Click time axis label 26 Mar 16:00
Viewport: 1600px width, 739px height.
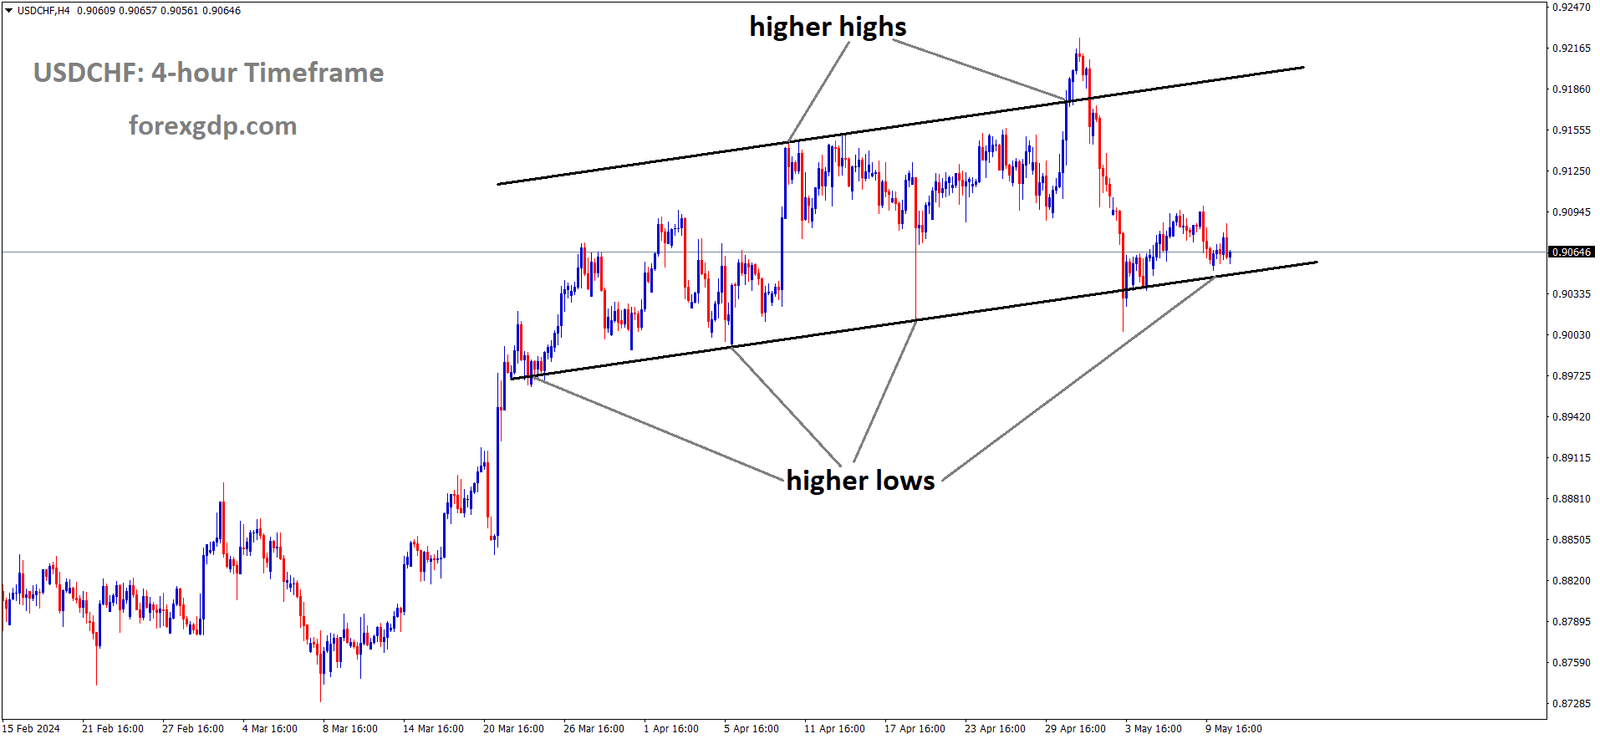(x=594, y=729)
